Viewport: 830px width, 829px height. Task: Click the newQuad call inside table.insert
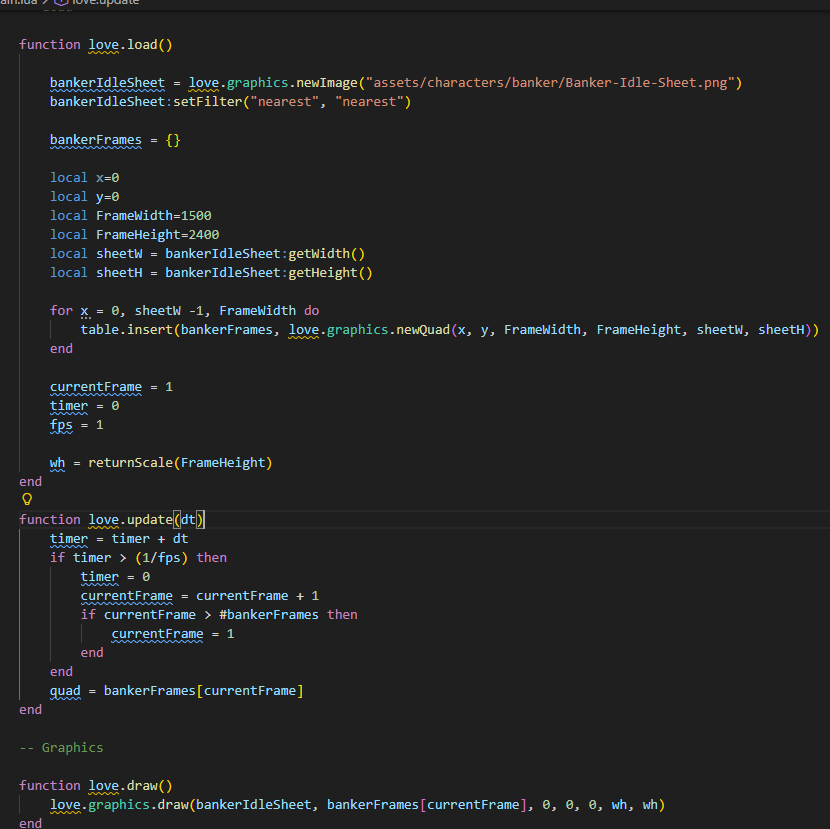click(418, 330)
